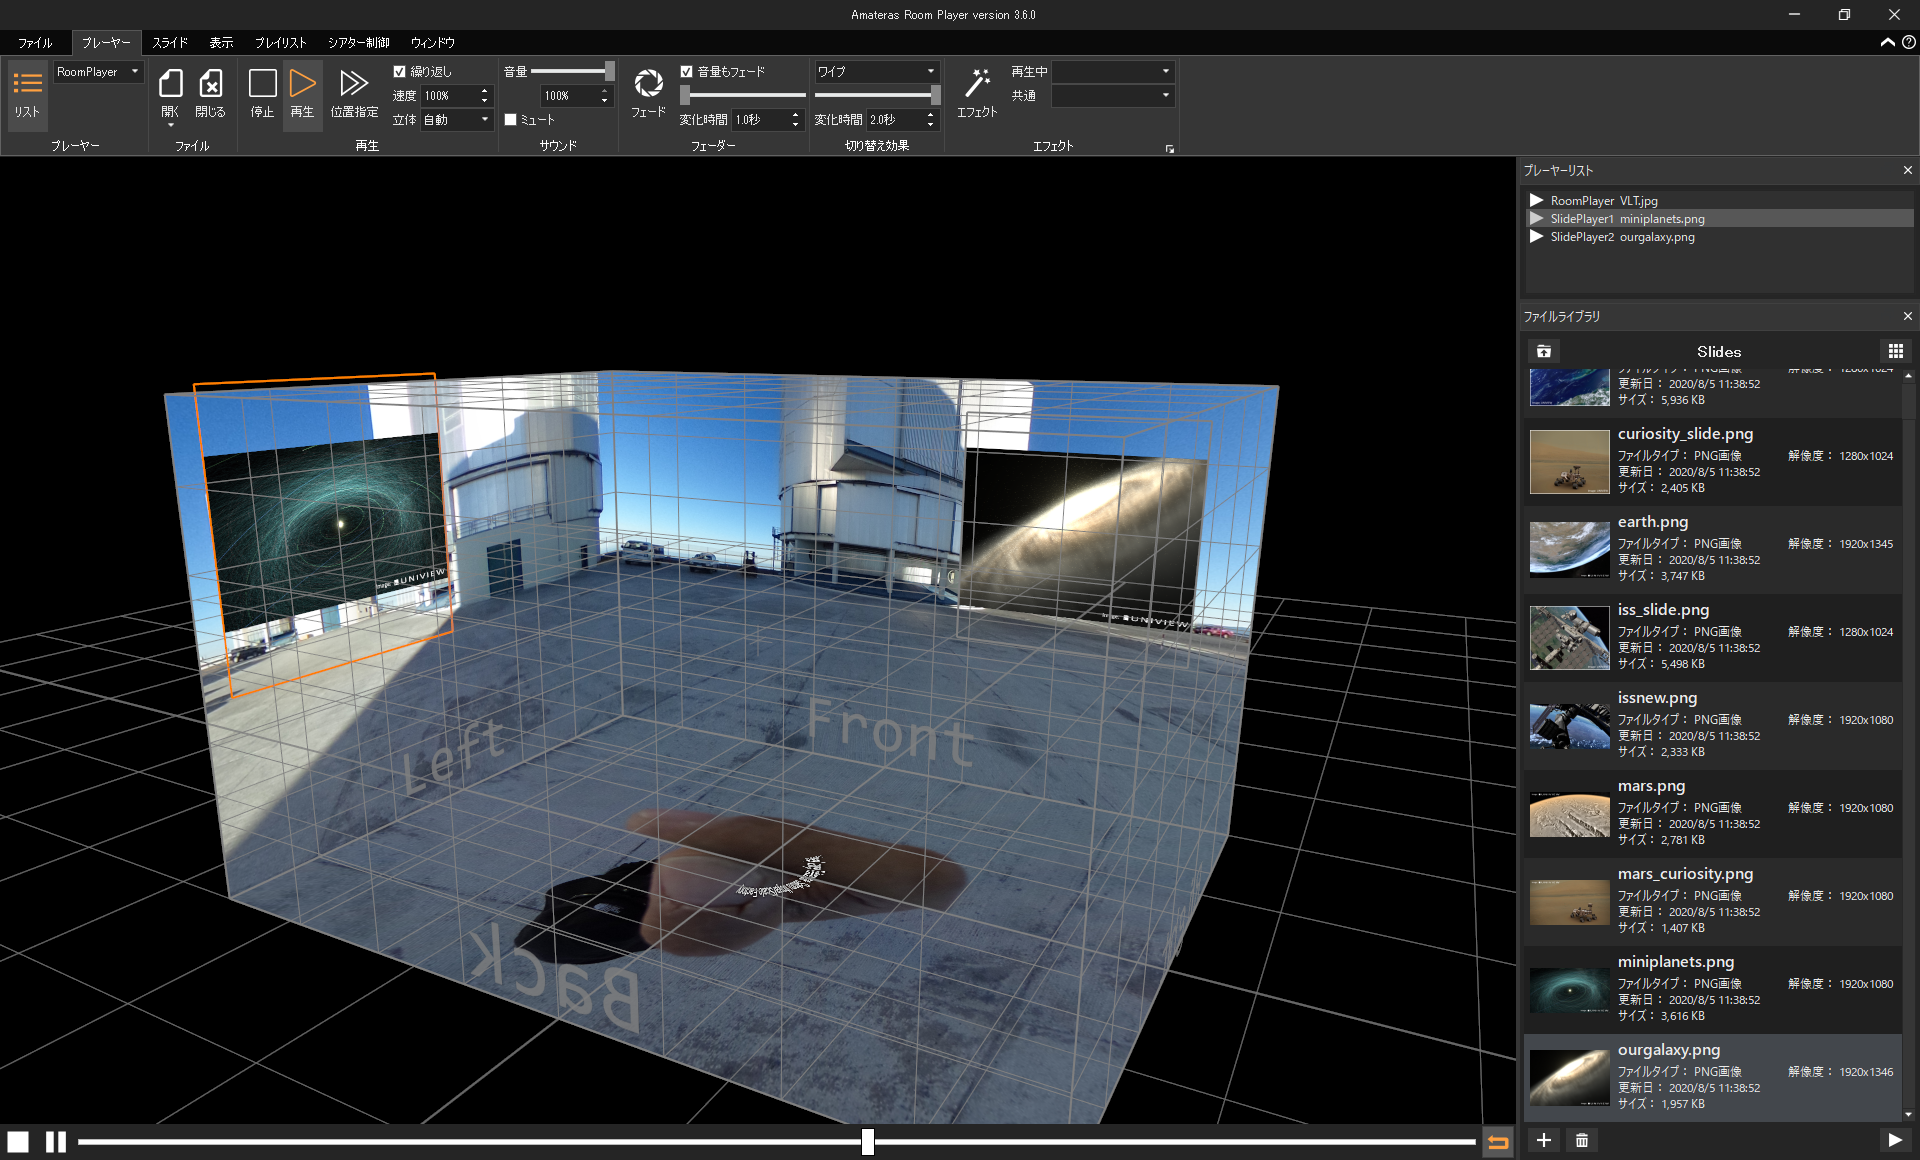
Task: Select ourgalaxy.png library item
Action: pyautogui.click(x=1712, y=1076)
